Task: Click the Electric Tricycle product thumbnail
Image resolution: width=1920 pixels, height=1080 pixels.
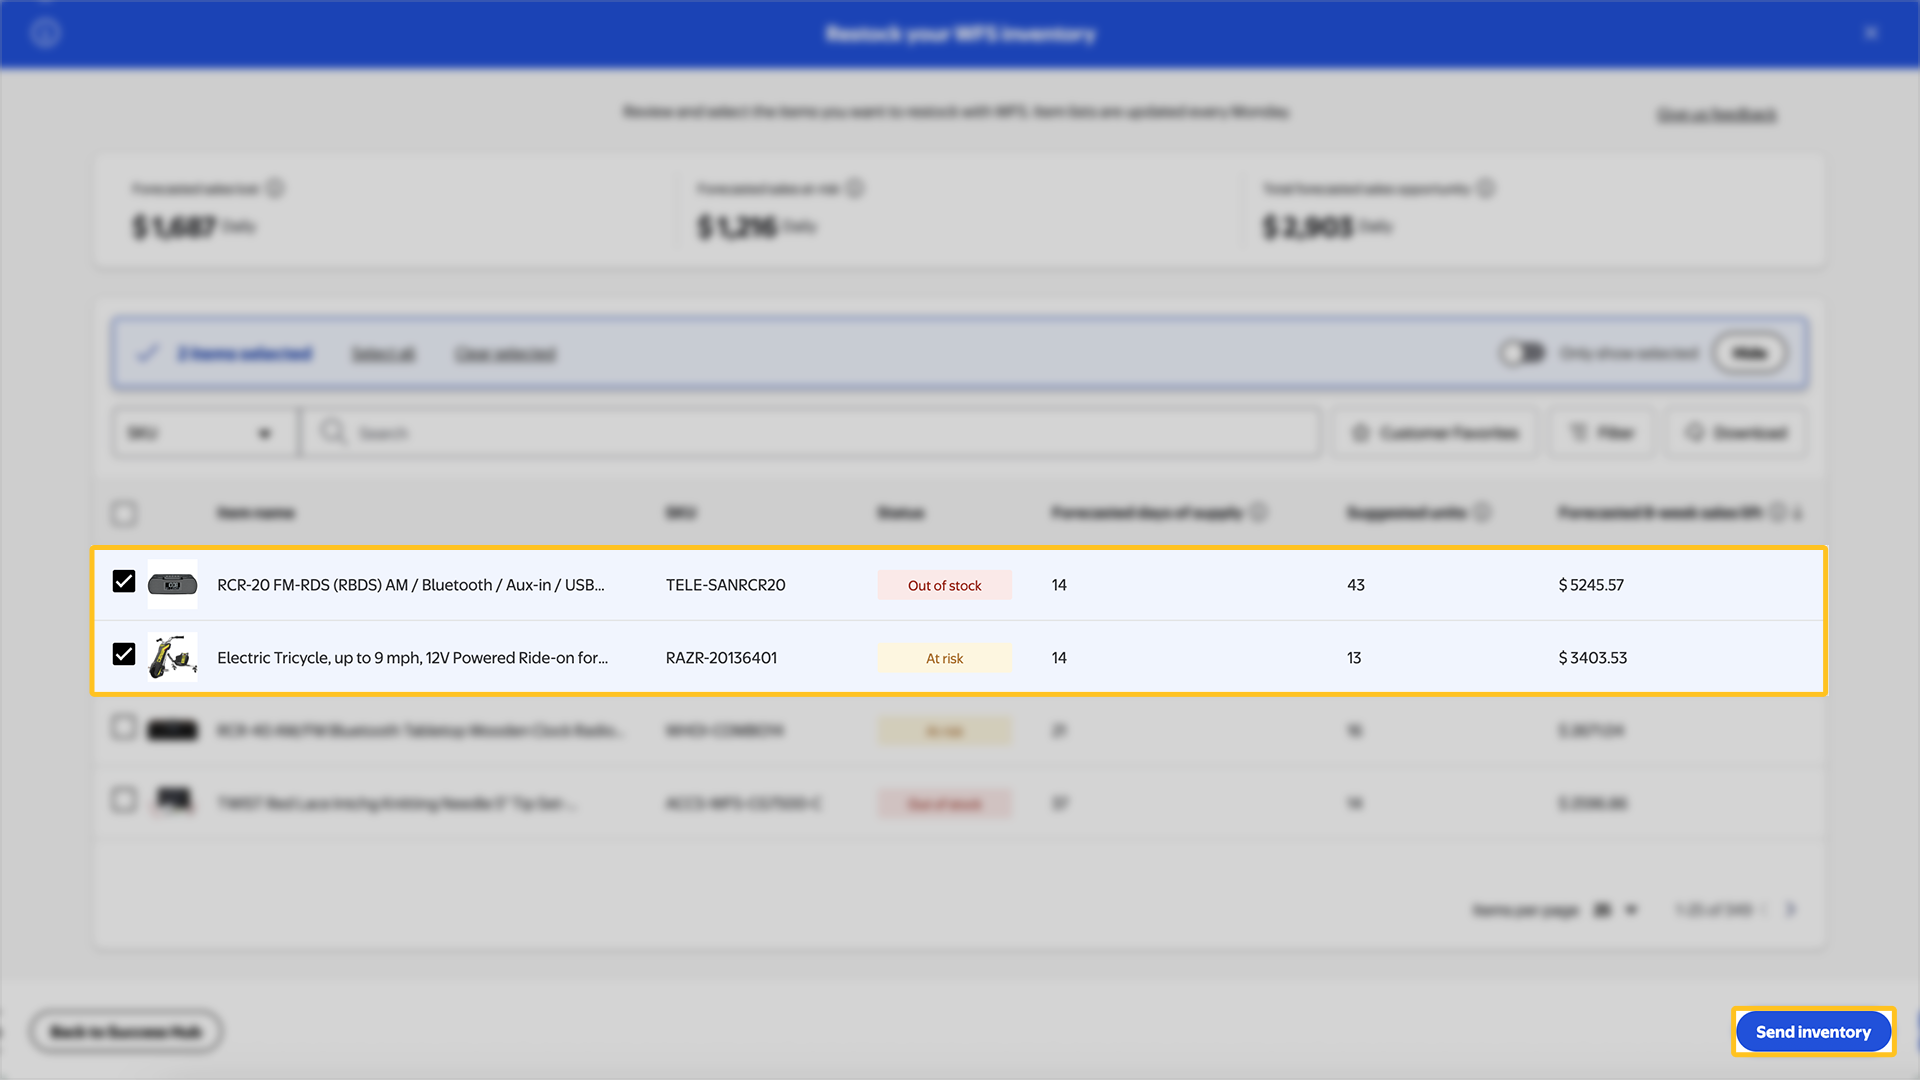Action: [172, 657]
